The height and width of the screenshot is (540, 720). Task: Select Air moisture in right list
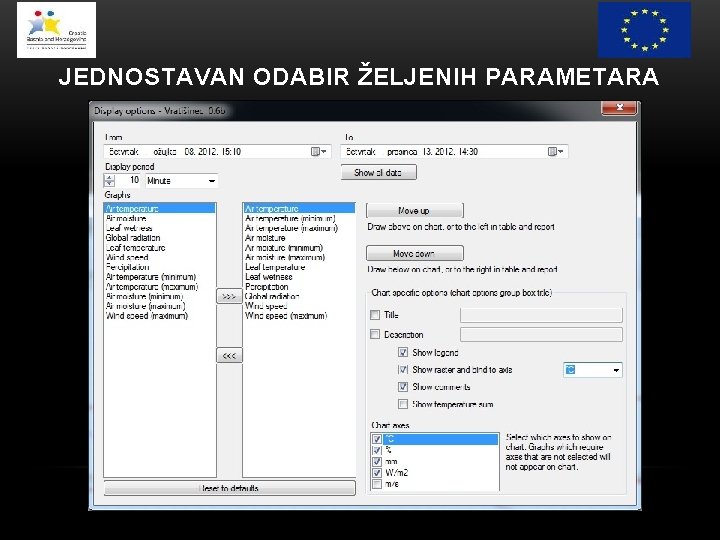299,238
